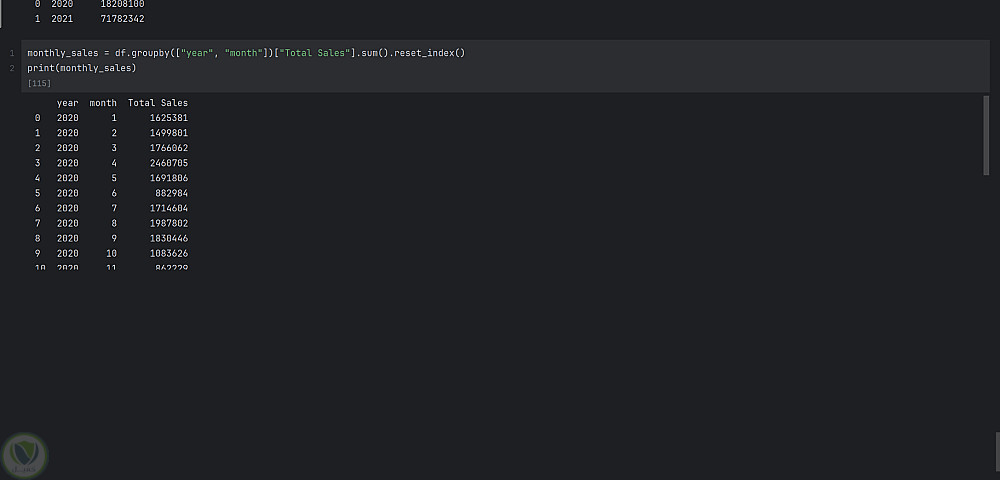Click the 2021 total 71782342 in the top output
The width and height of the screenshot is (1000, 480).
pos(122,19)
